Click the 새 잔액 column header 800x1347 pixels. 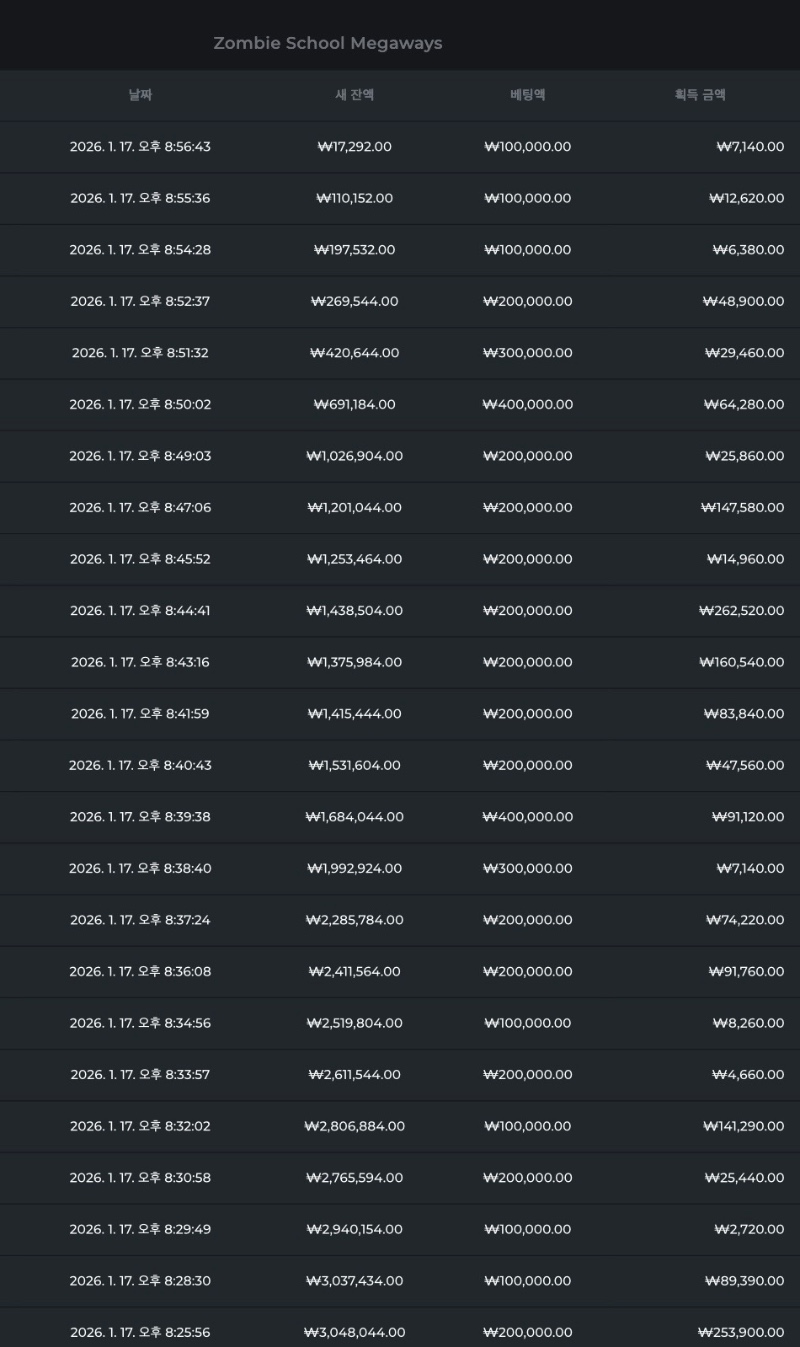[354, 95]
